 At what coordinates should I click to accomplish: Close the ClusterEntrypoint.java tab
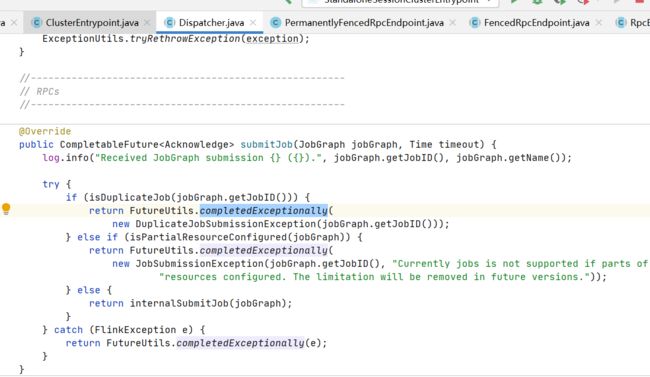point(147,23)
